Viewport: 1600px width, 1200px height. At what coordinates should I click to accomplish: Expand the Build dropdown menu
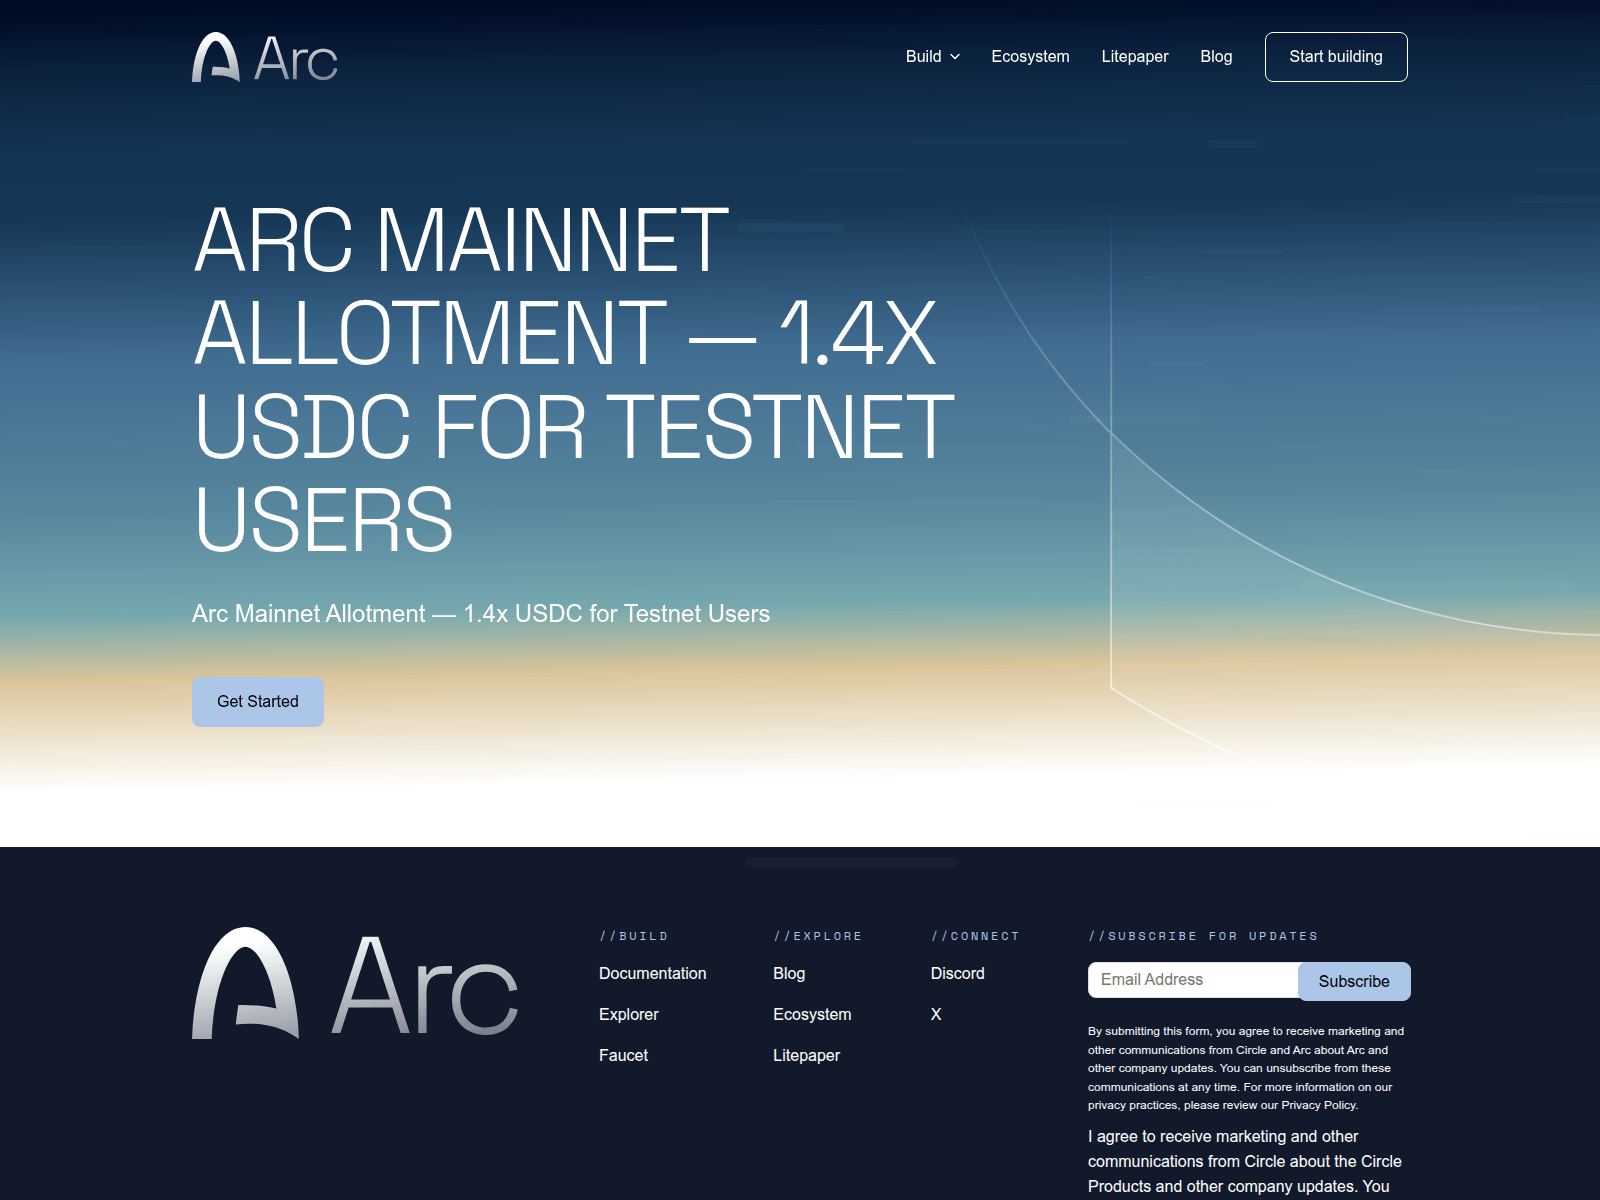tap(932, 57)
